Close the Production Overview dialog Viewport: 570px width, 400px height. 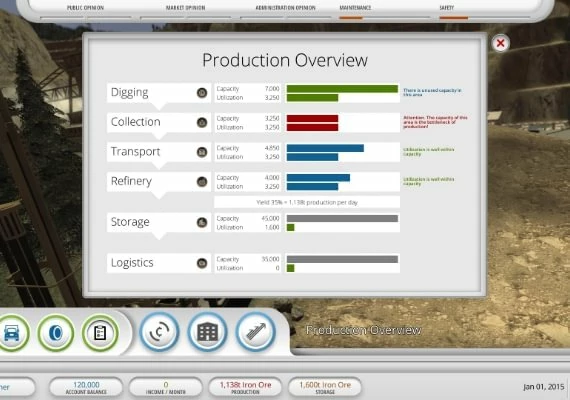(x=501, y=43)
